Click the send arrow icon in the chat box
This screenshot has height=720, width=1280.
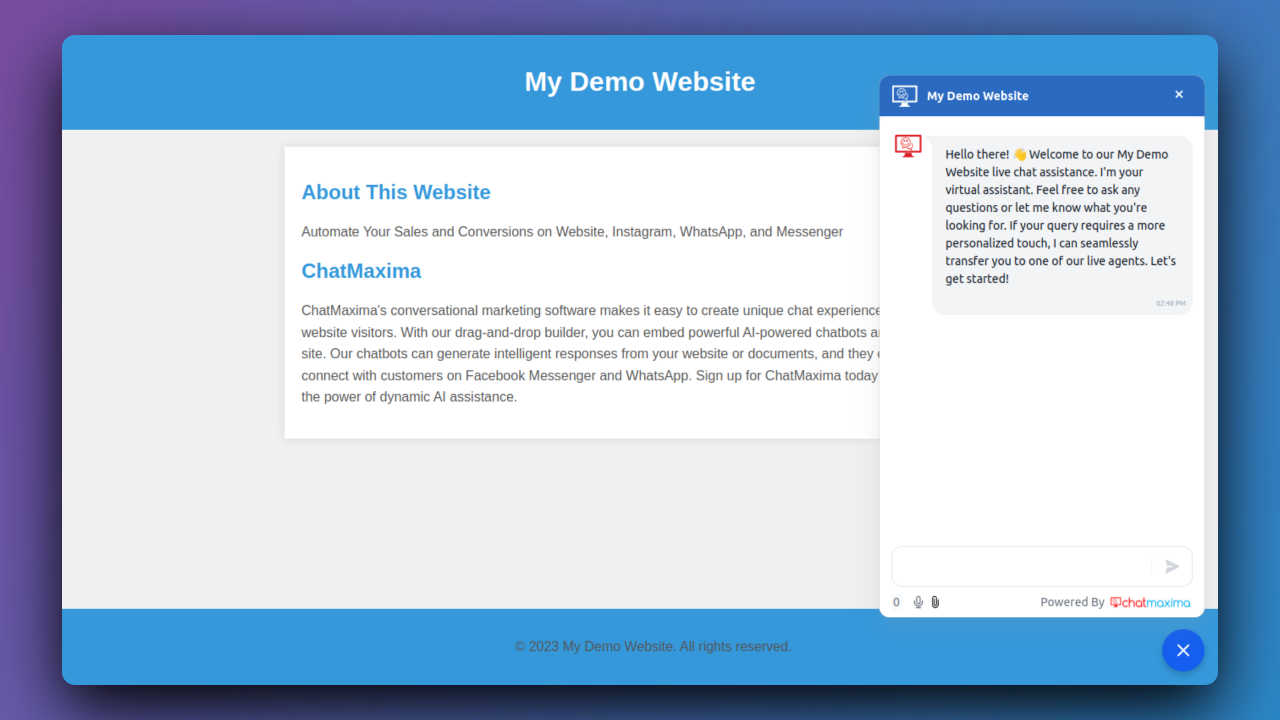[x=1172, y=567]
